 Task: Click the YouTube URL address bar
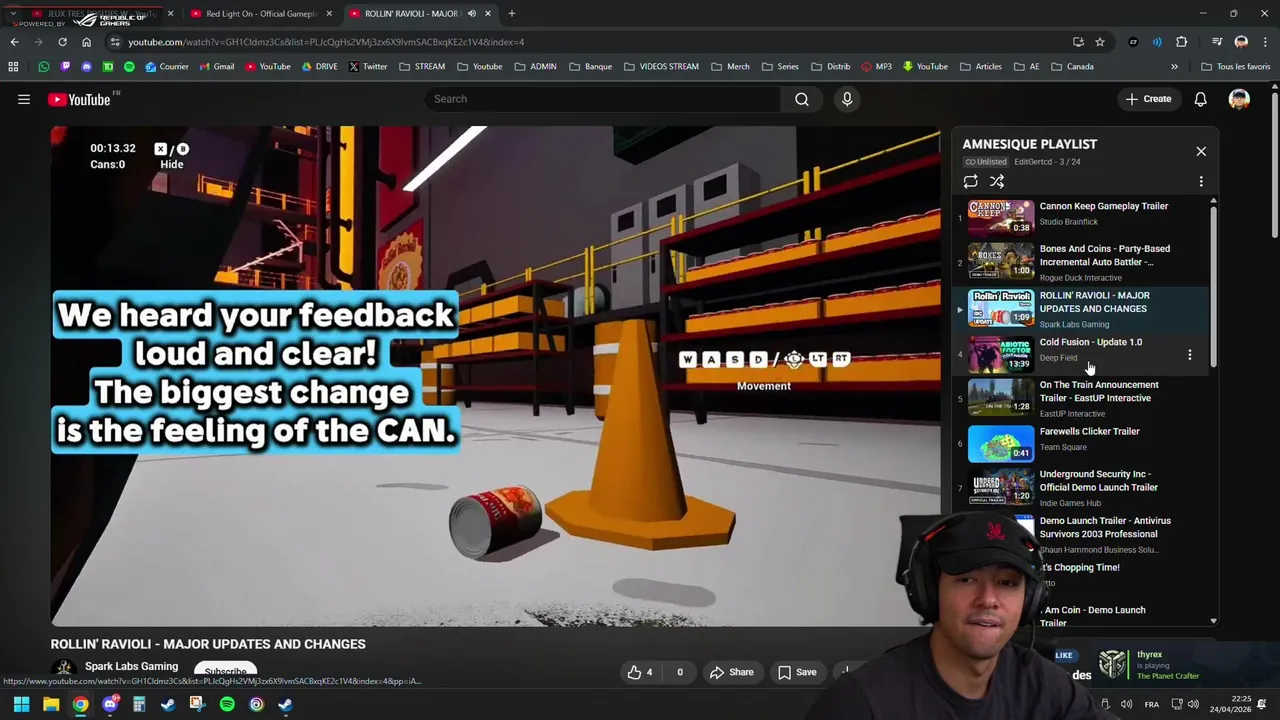tap(590, 42)
